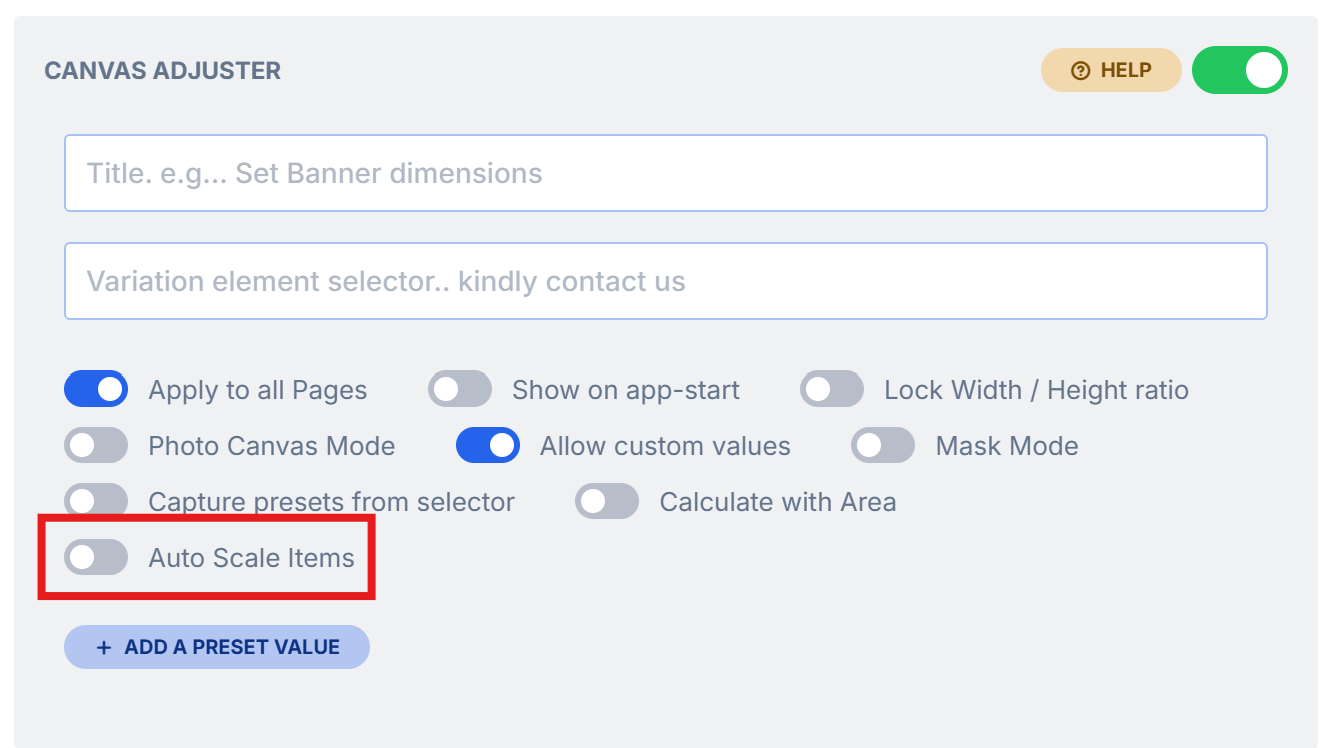Disable the Canvas Adjuster master switch
This screenshot has height=748, width=1334.
pos(1239,71)
